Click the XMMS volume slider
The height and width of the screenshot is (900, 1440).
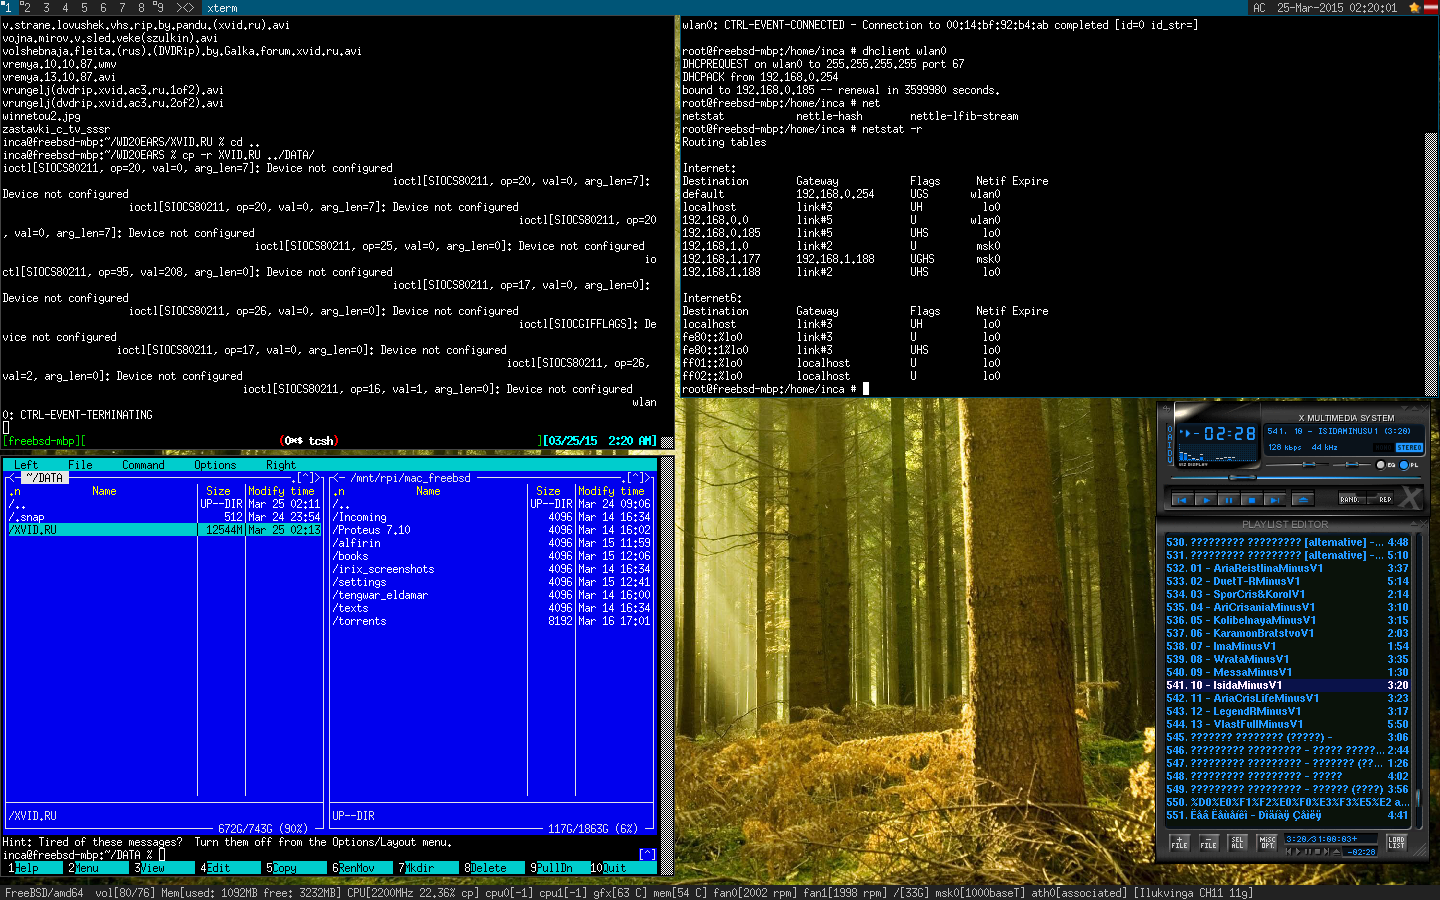(1297, 465)
